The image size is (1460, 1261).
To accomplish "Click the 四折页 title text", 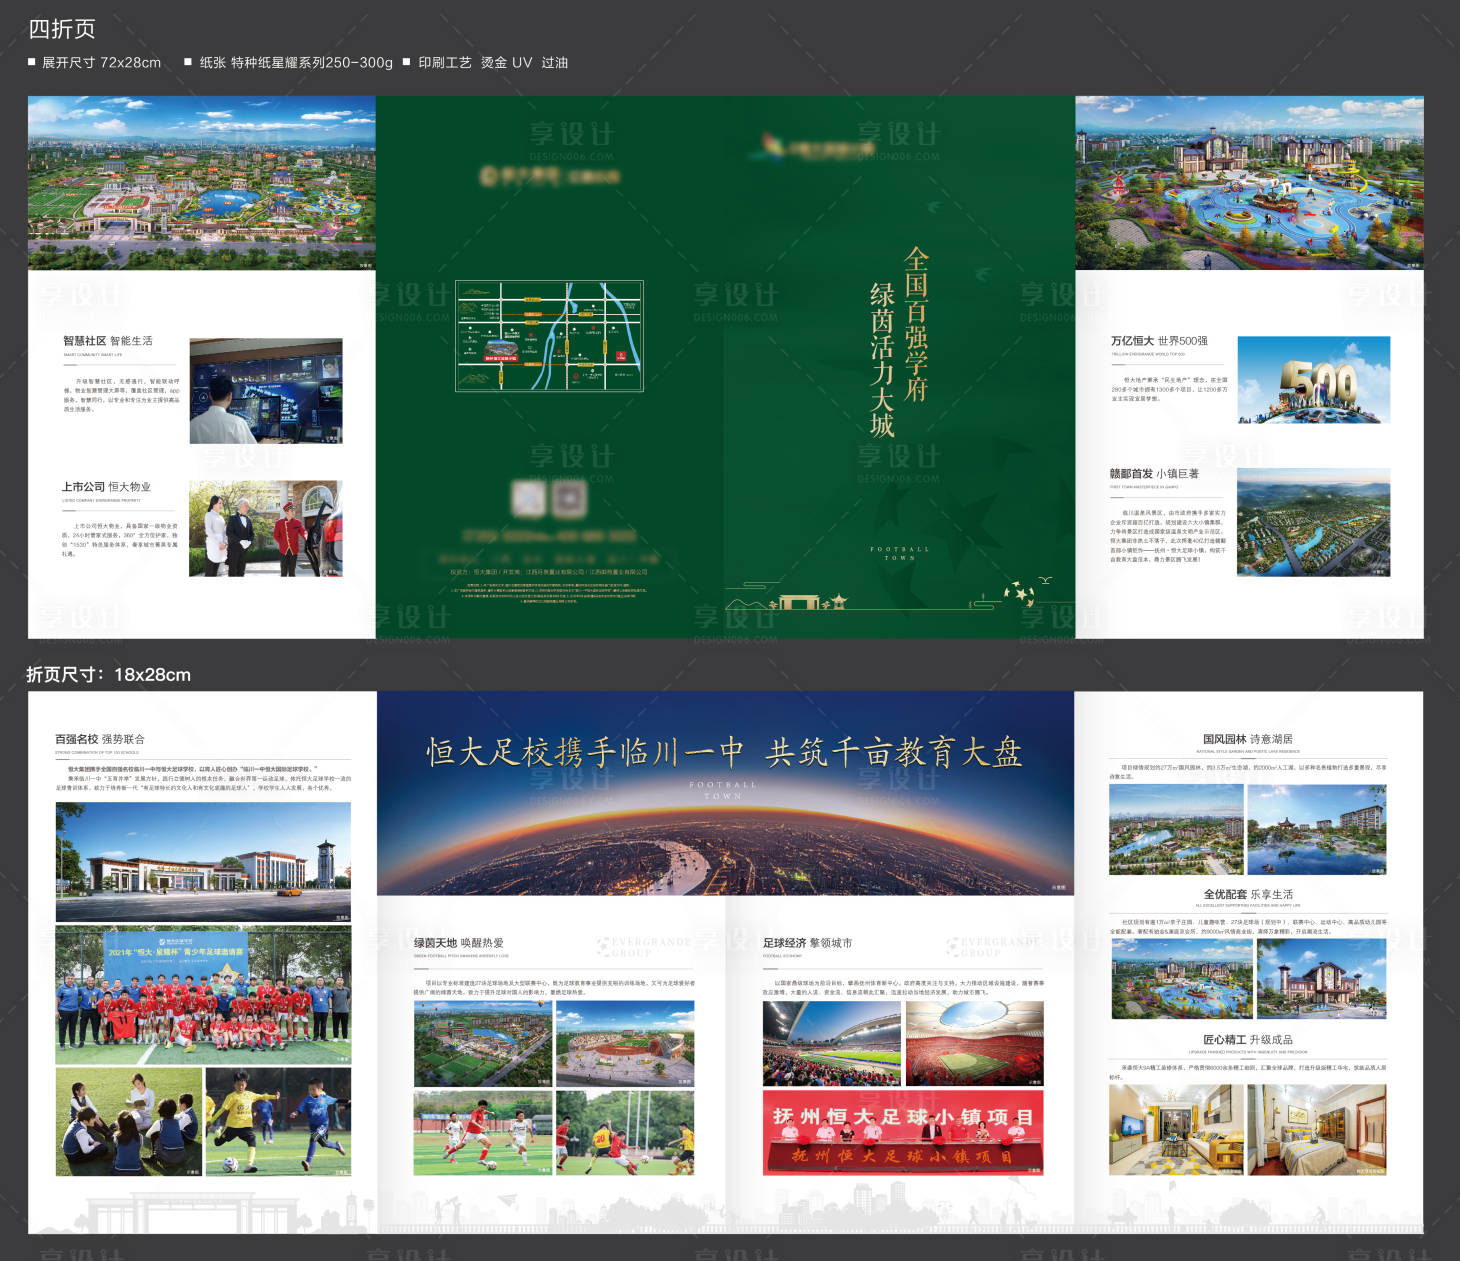I will (x=62, y=29).
